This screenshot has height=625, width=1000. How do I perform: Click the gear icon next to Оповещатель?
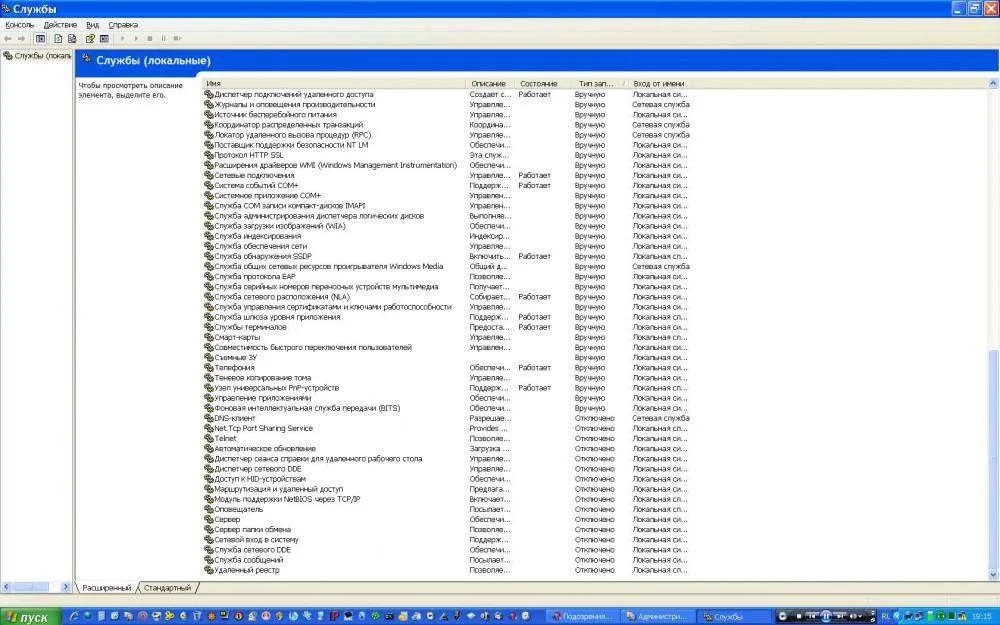click(x=209, y=510)
